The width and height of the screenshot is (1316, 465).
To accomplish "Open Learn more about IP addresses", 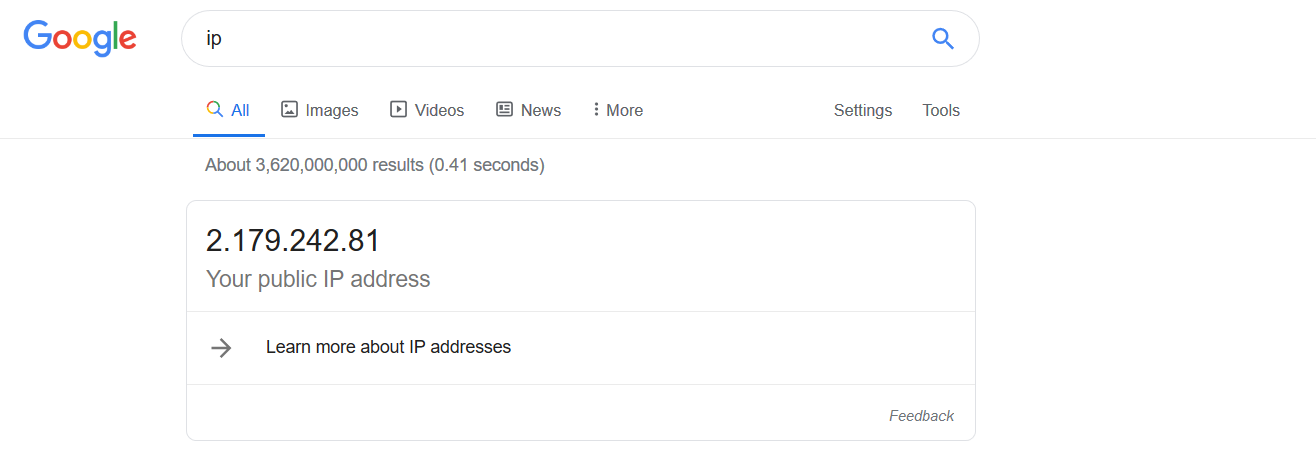I will [388, 347].
